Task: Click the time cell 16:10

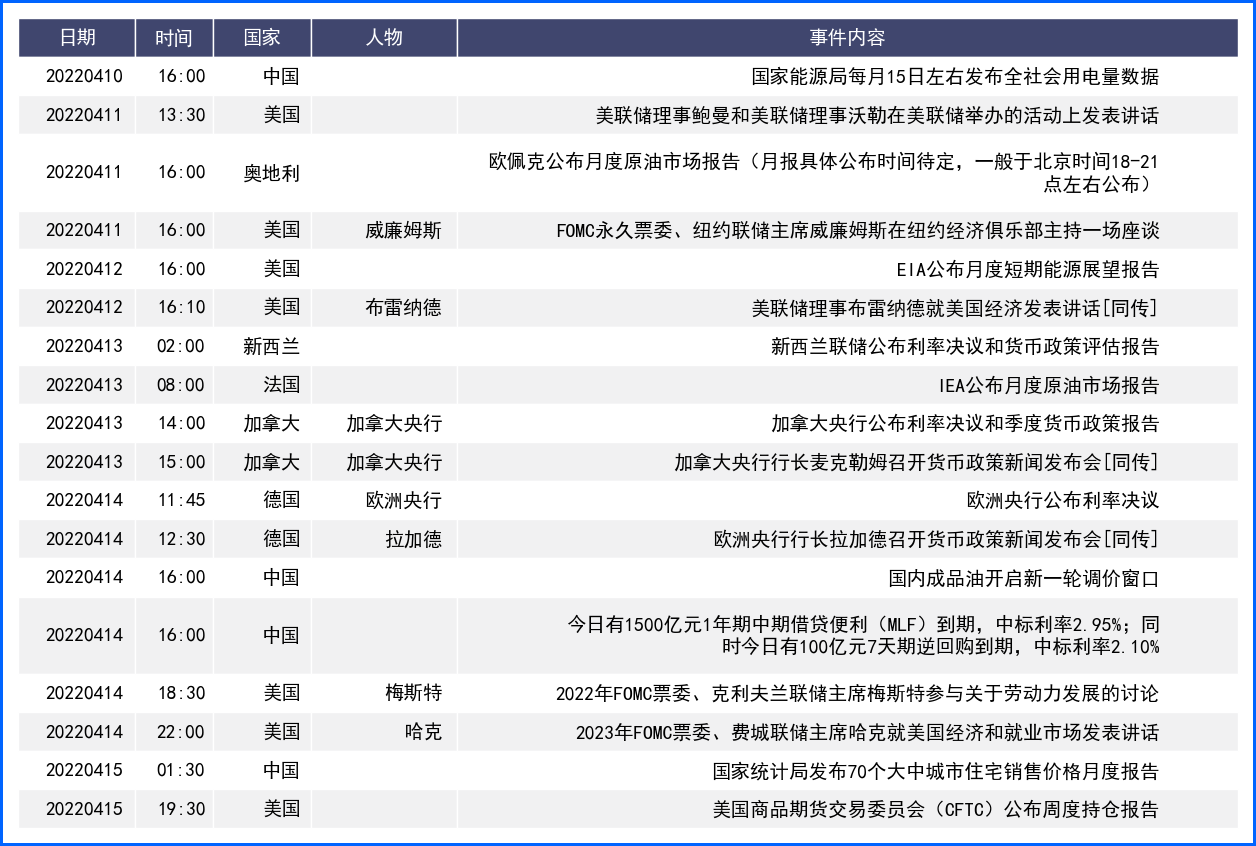Action: point(181,308)
